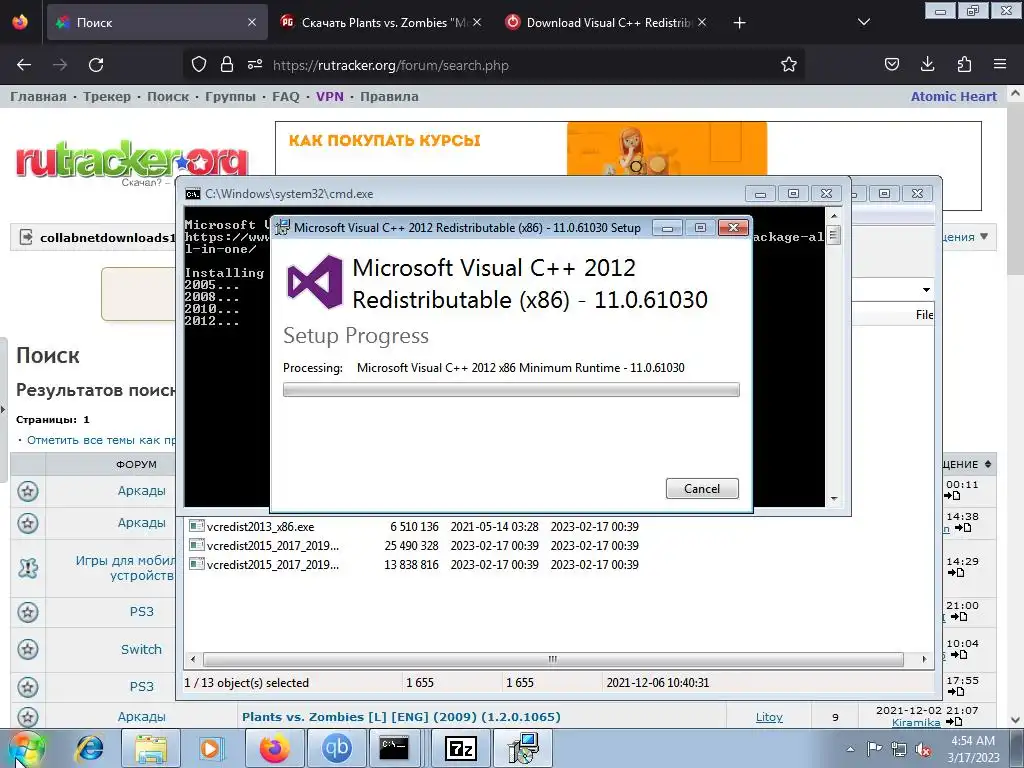Image resolution: width=1024 pixels, height=768 pixels.
Task: Open the Save to Pocket icon
Action: (891, 65)
